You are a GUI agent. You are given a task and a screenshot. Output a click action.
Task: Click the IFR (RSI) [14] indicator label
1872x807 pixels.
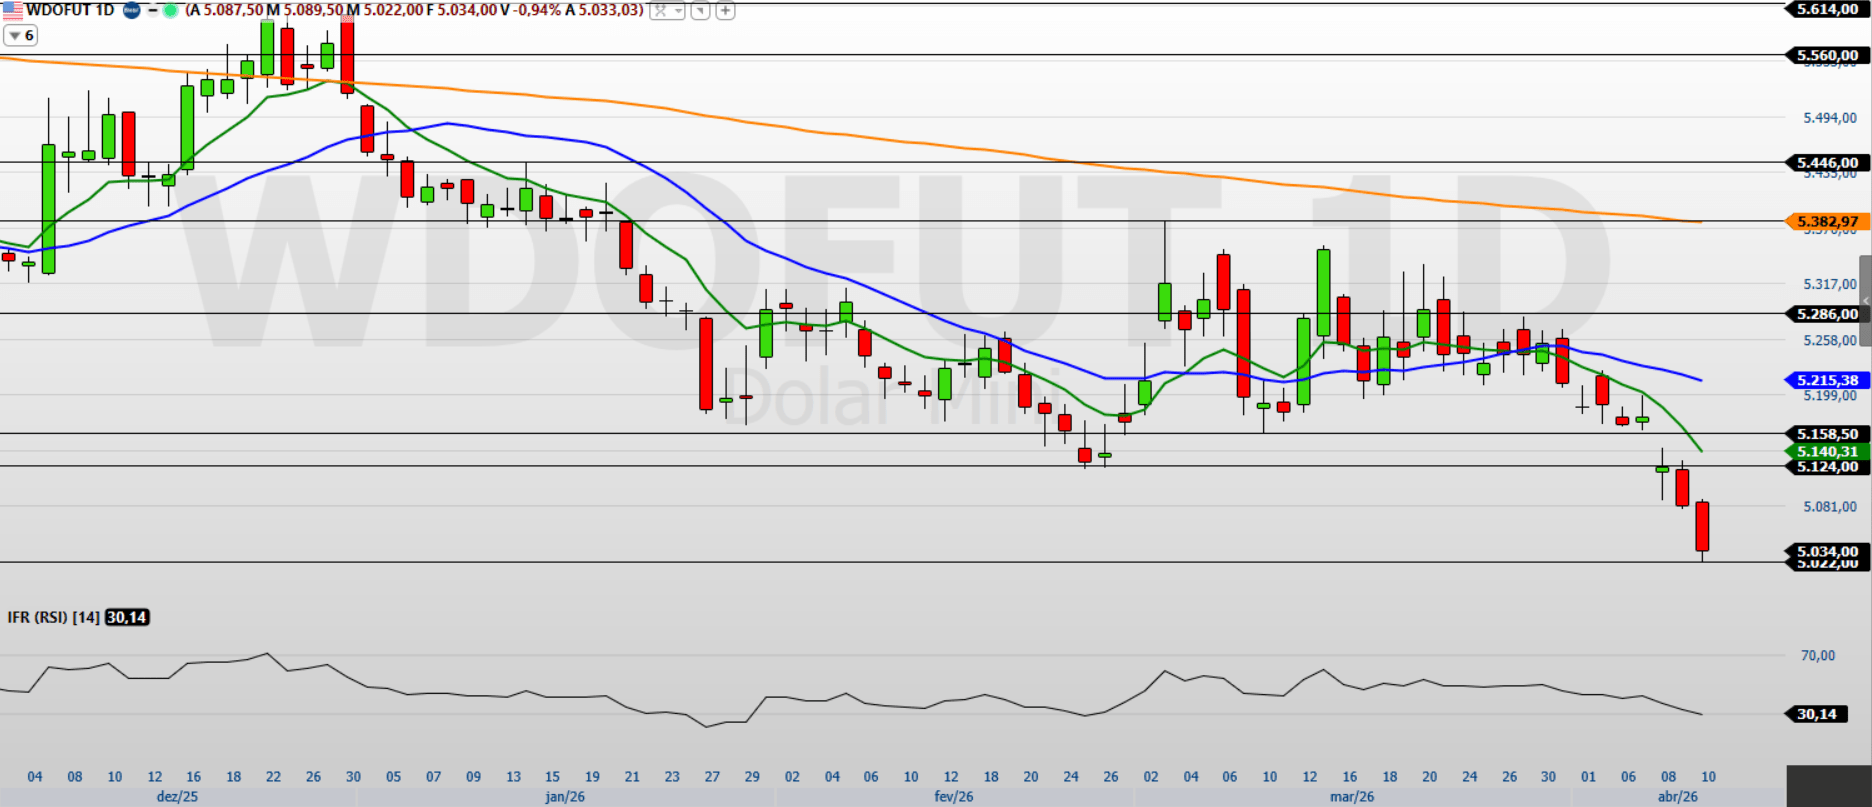53,617
